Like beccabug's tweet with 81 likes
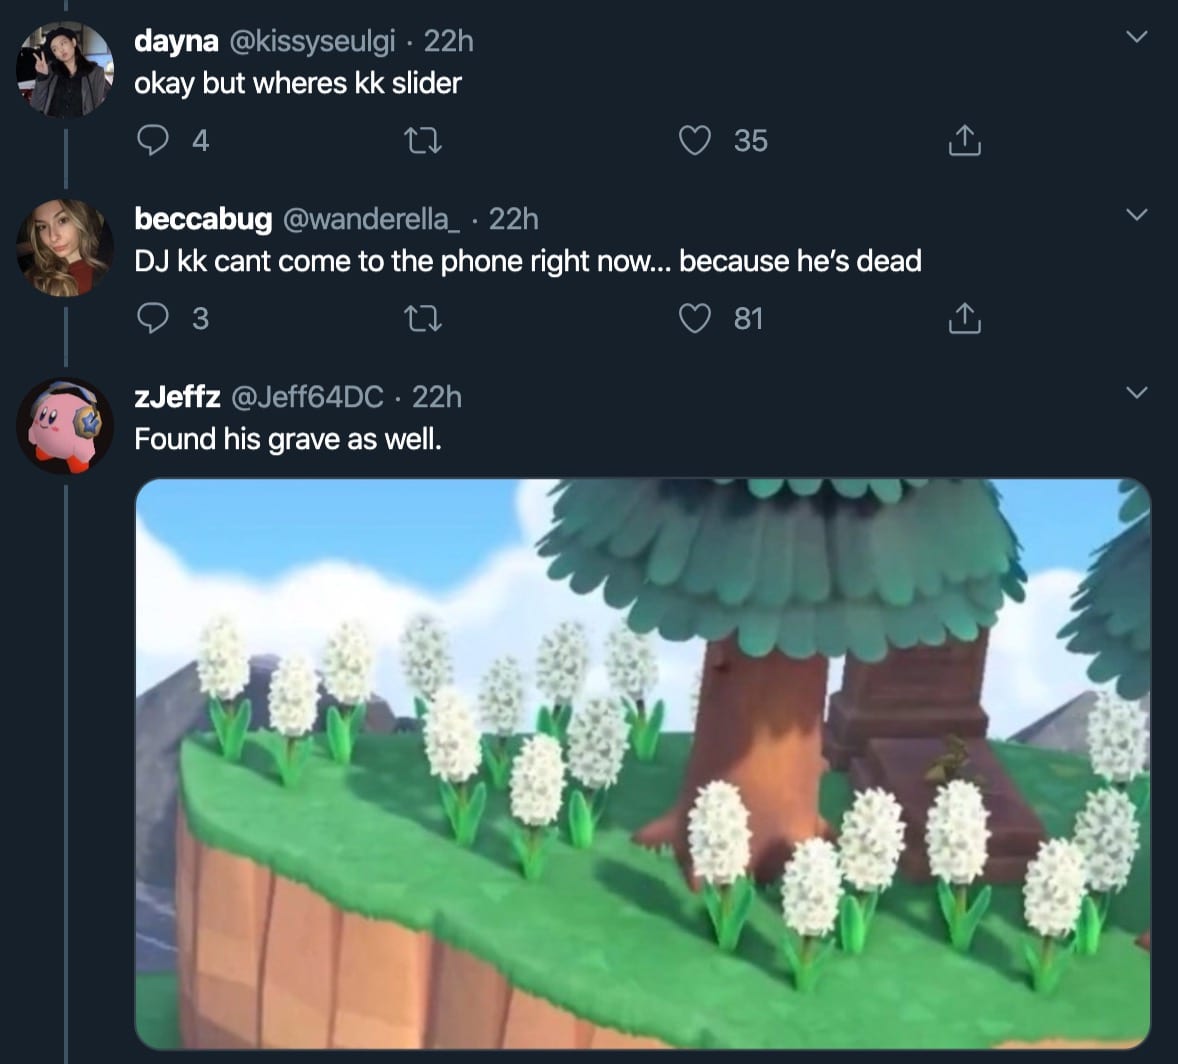Viewport: 1178px width, 1064px height. click(x=695, y=319)
